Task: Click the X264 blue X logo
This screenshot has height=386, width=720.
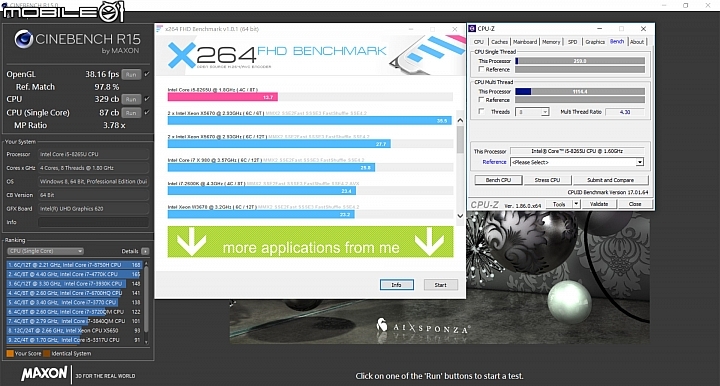Action: (182, 55)
